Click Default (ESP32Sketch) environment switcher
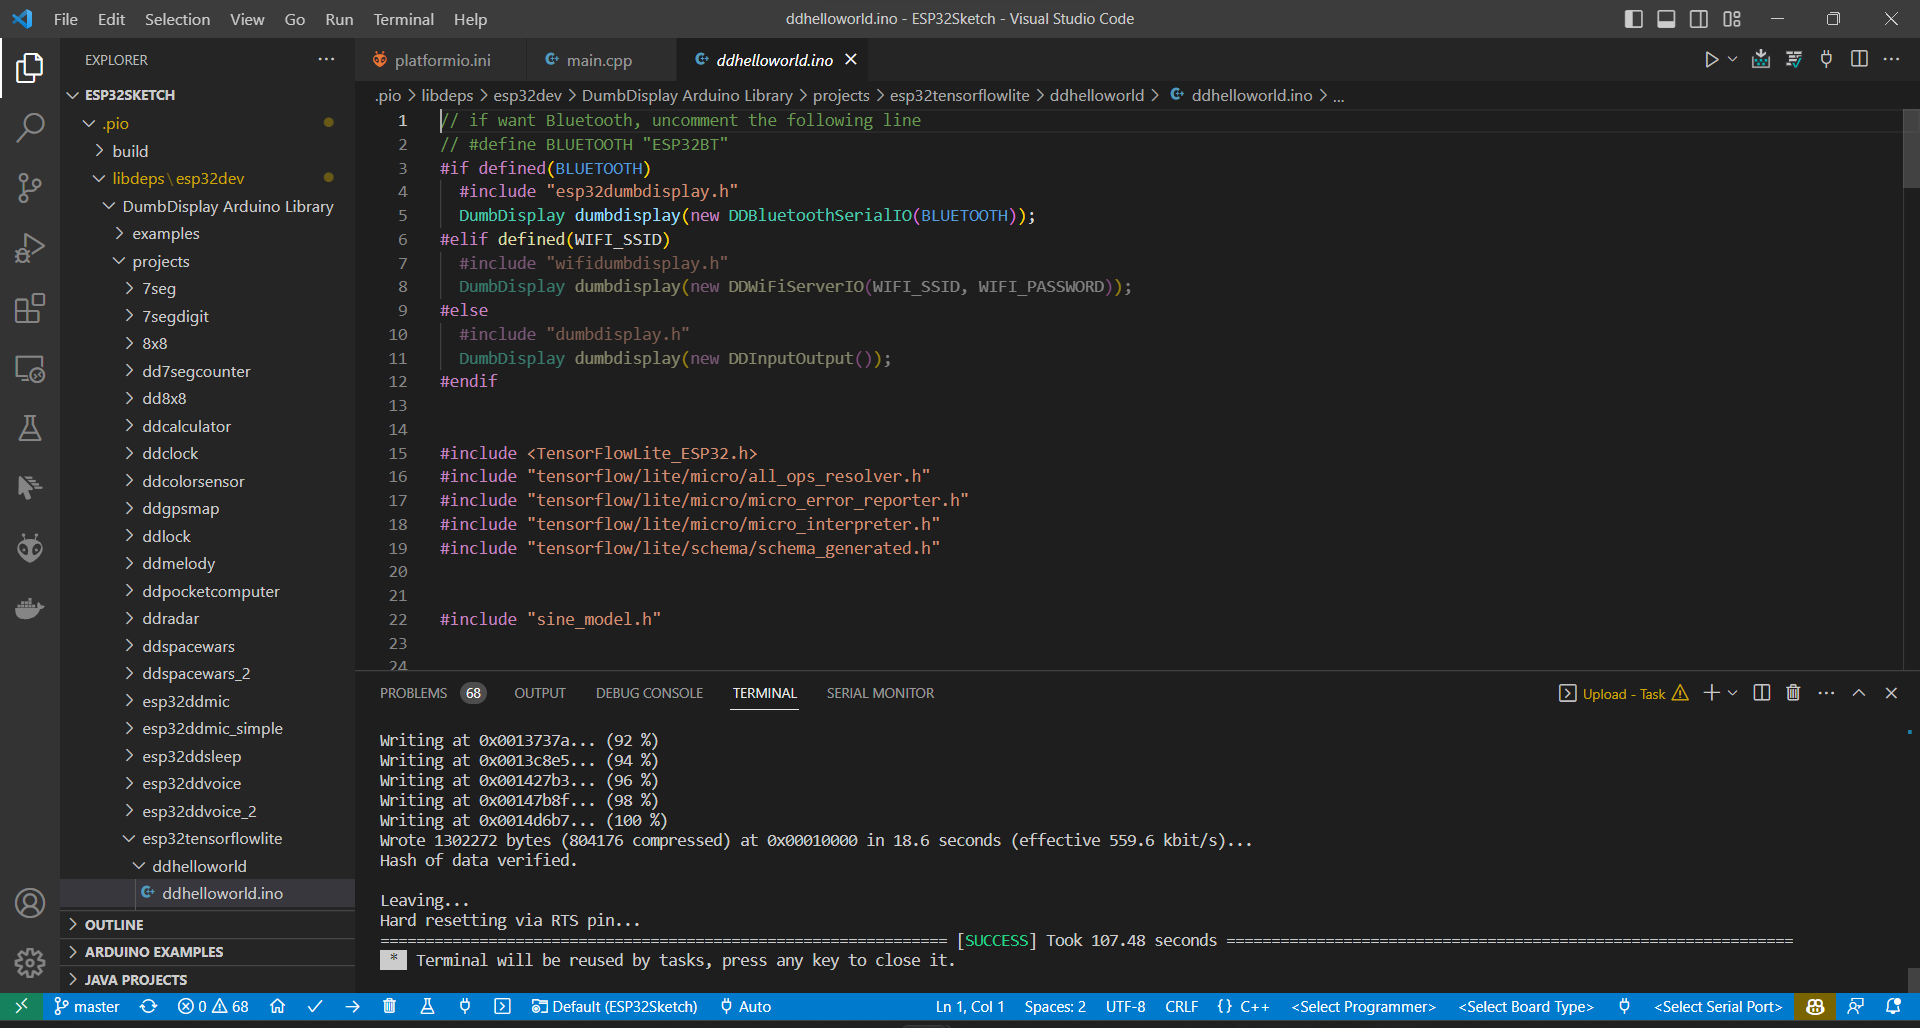The image size is (1920, 1028). tap(614, 1007)
